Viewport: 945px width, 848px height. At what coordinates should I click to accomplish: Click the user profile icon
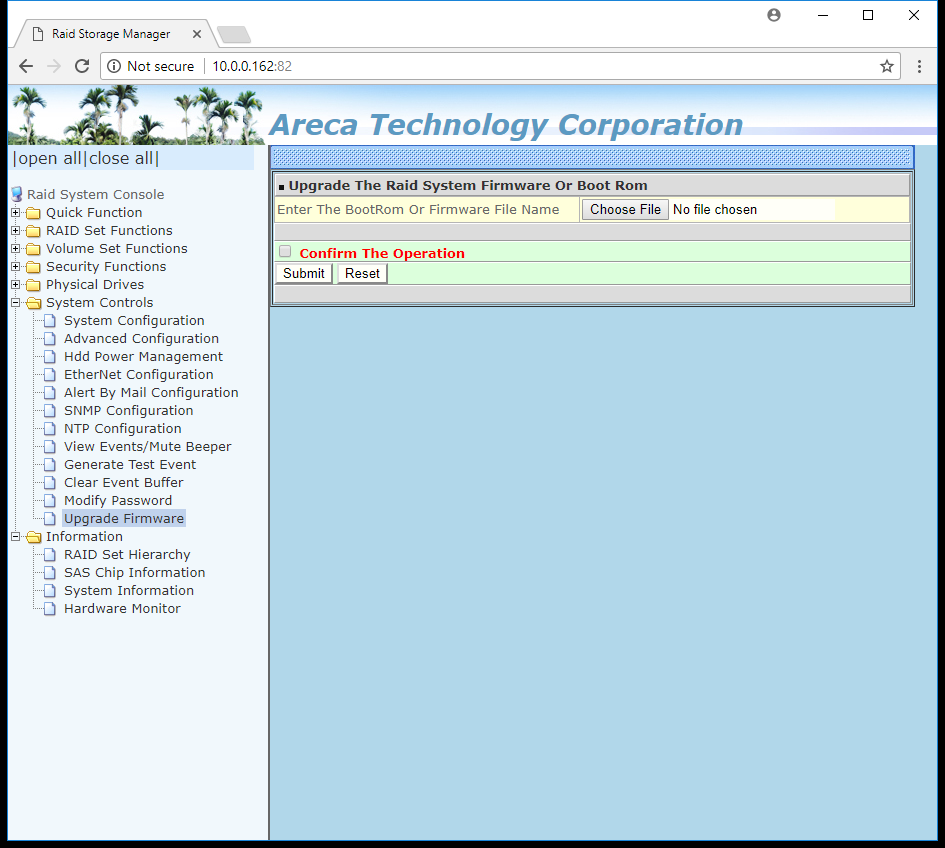click(774, 15)
